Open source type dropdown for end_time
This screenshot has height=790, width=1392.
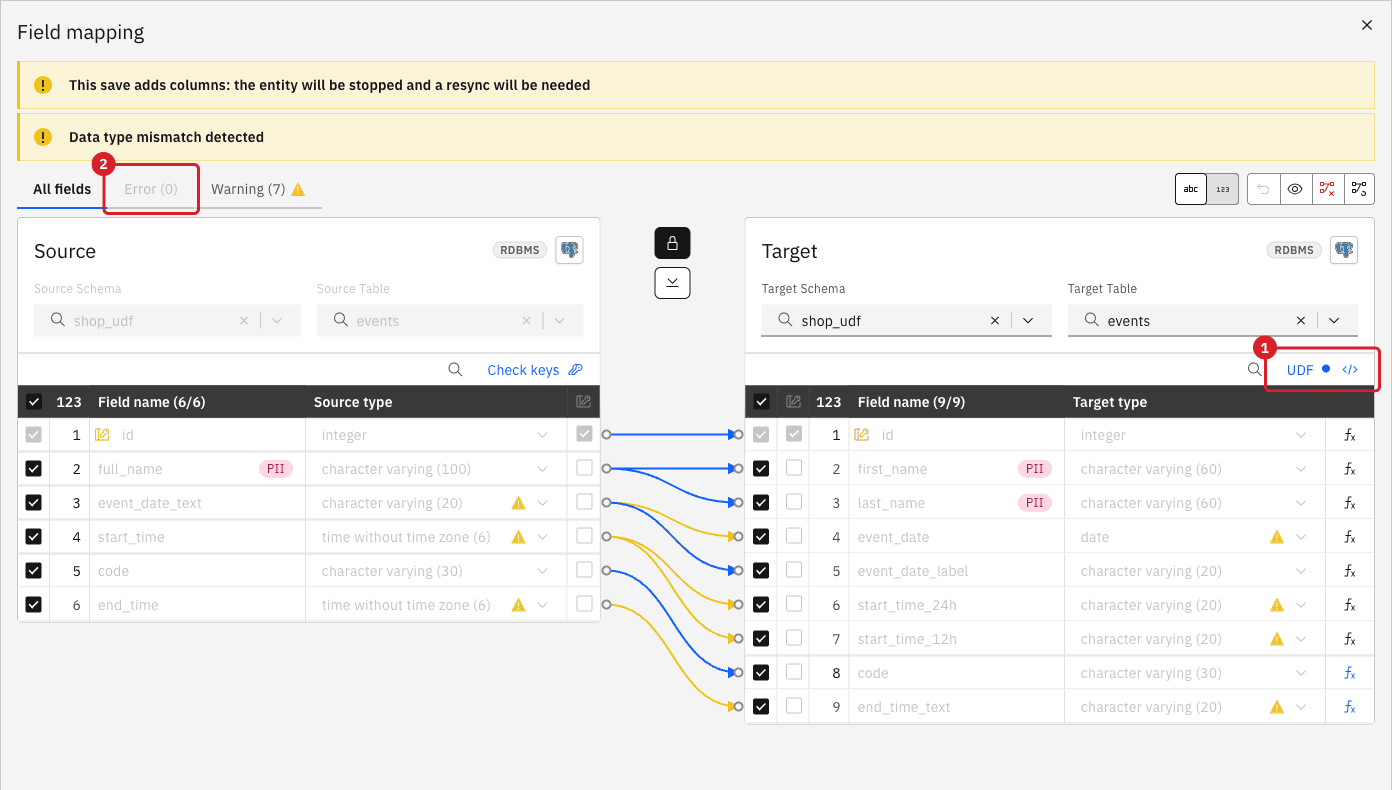click(543, 605)
